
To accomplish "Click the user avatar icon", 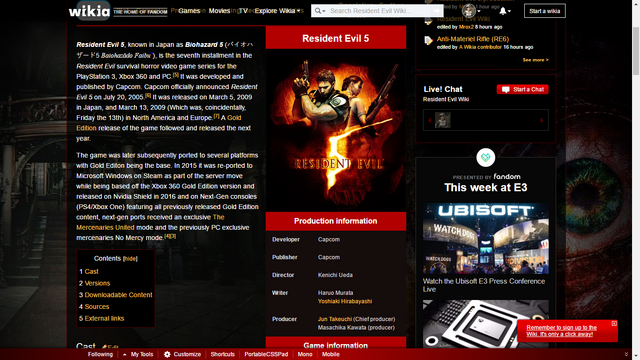I will [469, 11].
